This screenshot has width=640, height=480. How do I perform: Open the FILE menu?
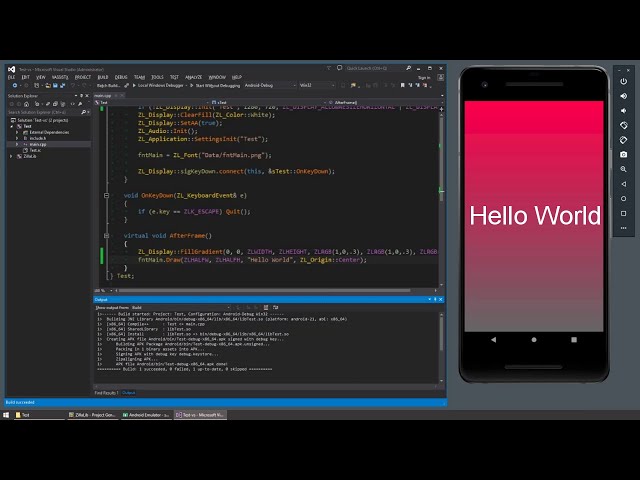11,77
